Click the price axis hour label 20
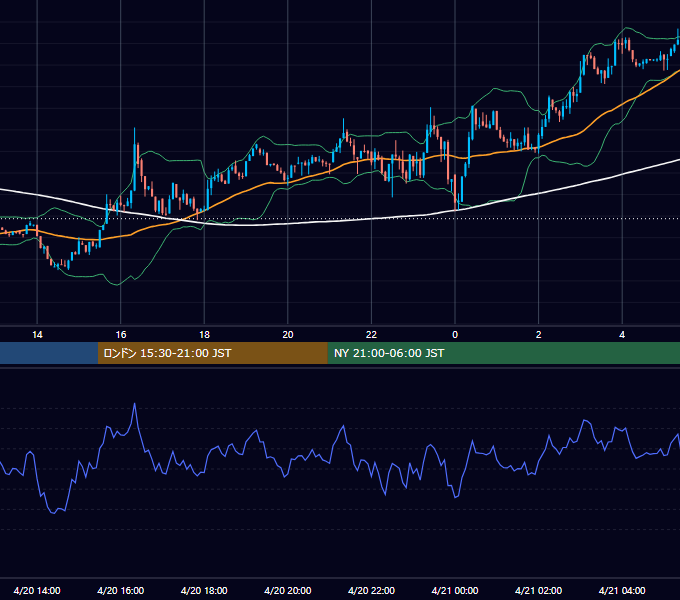The image size is (680, 600). click(288, 335)
